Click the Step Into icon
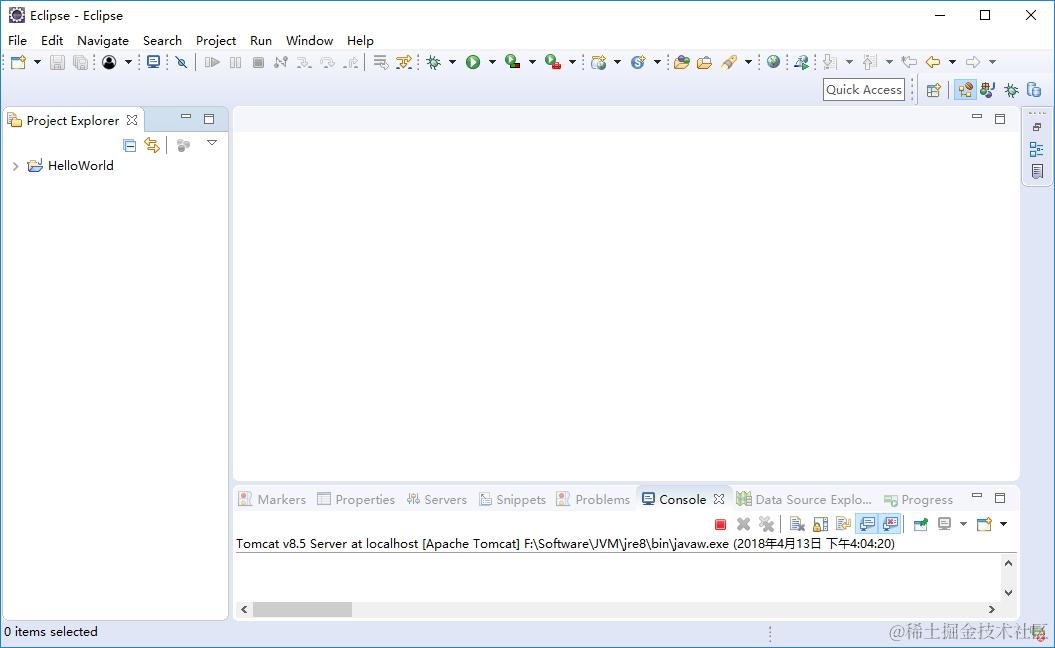Image resolution: width=1055 pixels, height=648 pixels. tap(304, 63)
